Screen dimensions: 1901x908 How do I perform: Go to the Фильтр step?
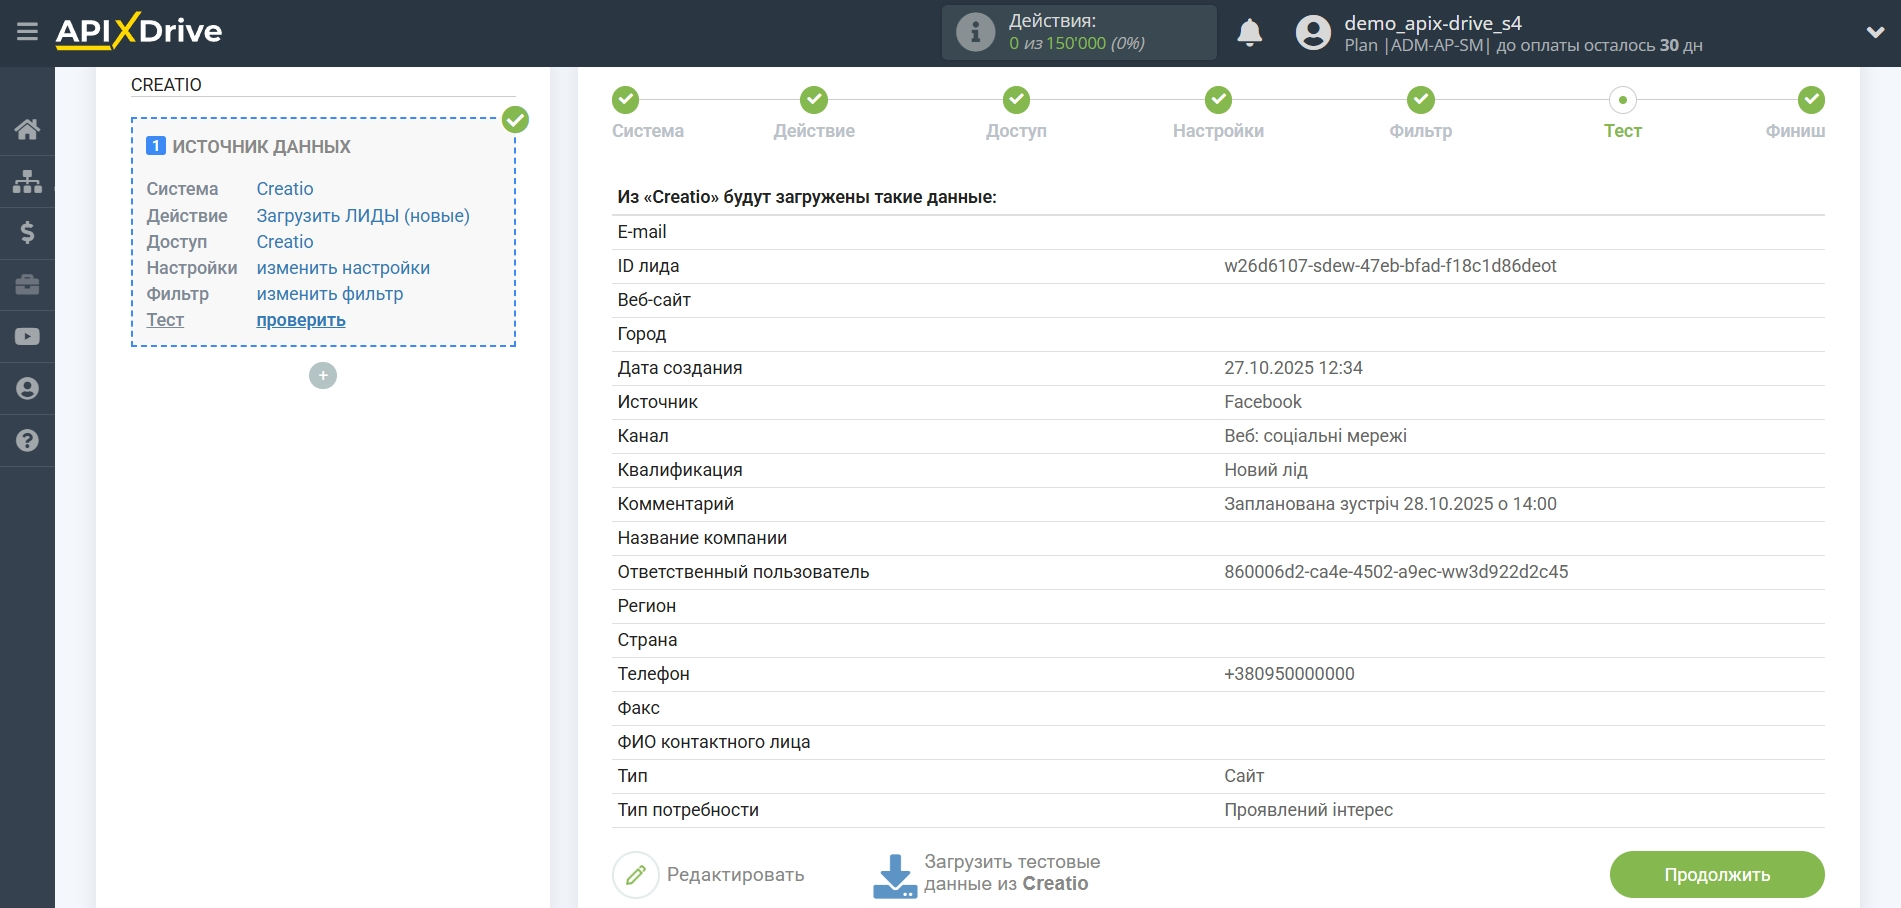point(1420,100)
